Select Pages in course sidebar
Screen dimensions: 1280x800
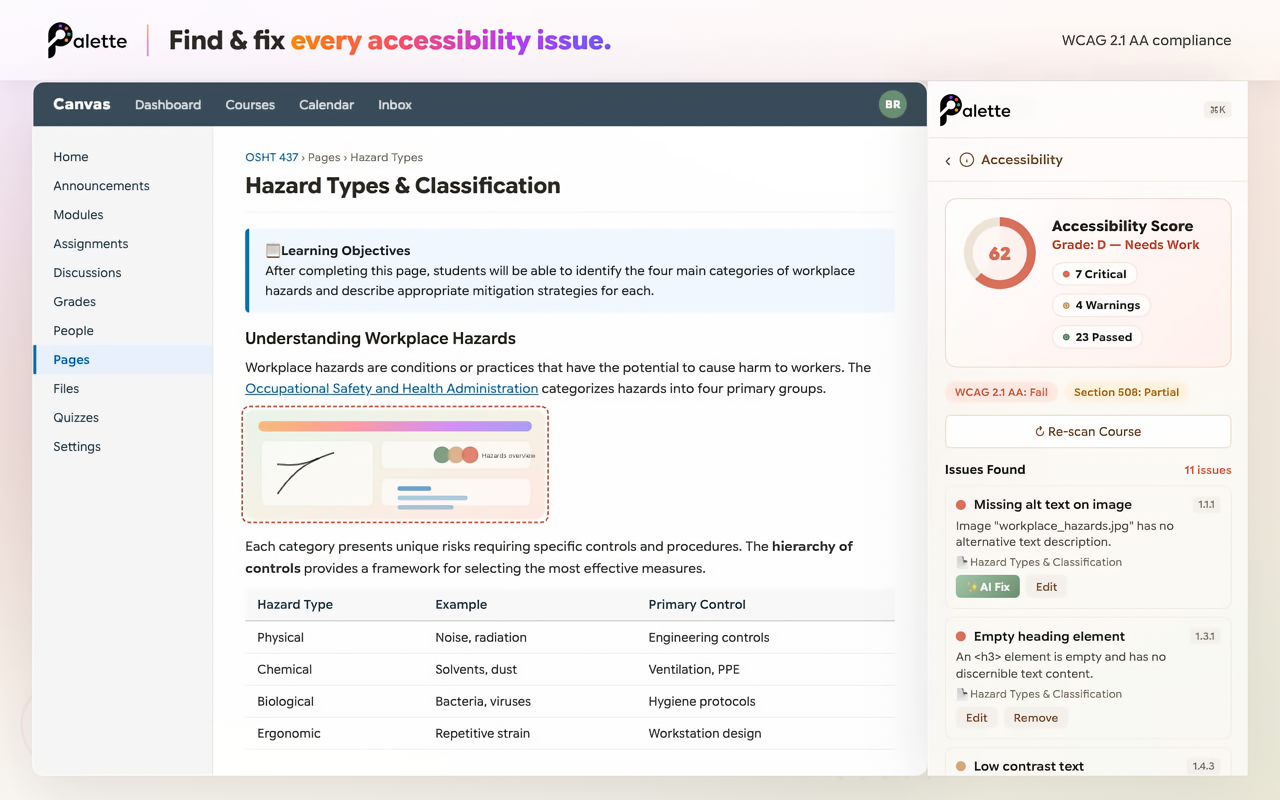click(123, 360)
